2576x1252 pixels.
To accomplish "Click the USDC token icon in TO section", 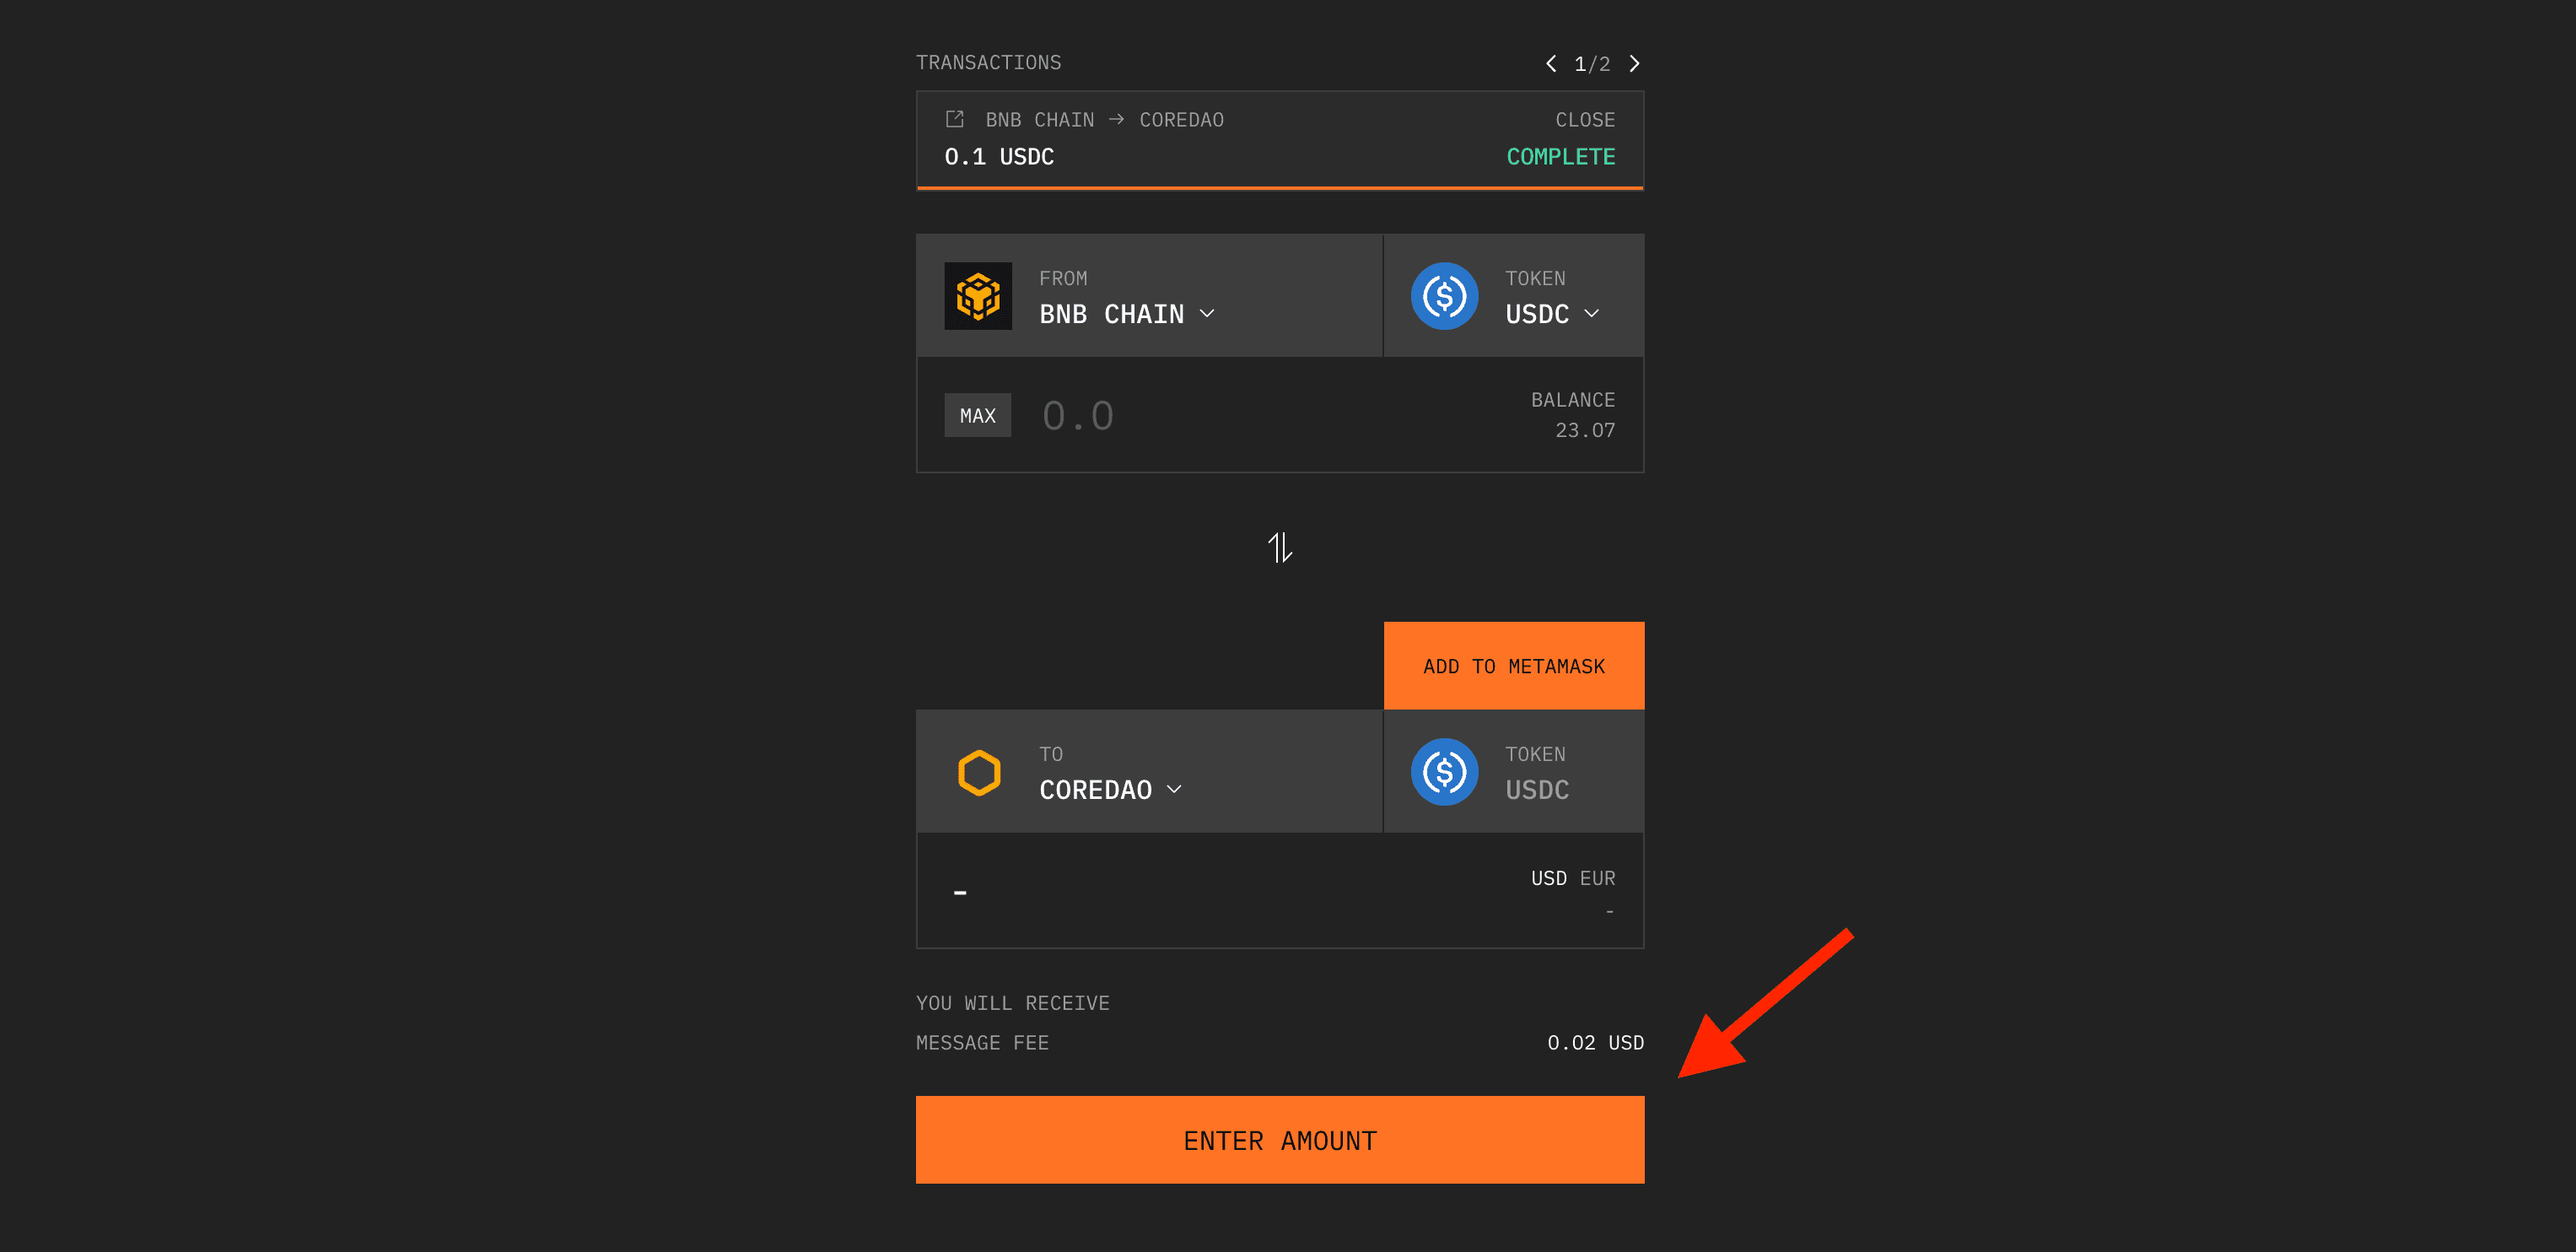I will click(x=1442, y=769).
